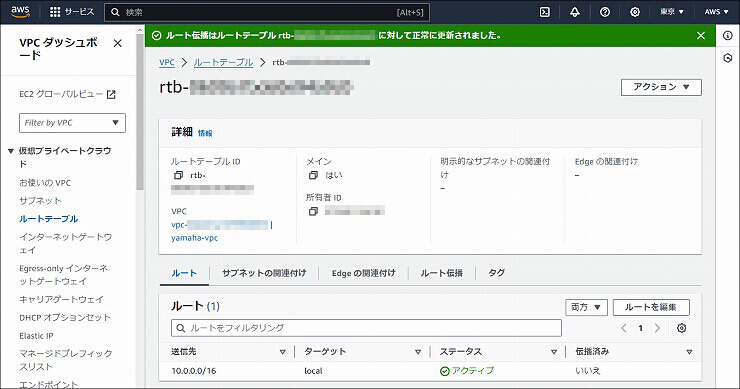Viewport: 740px width, 389px height.
Task: Open EC2 グローバルビュー external link icon
Action: click(x=111, y=94)
